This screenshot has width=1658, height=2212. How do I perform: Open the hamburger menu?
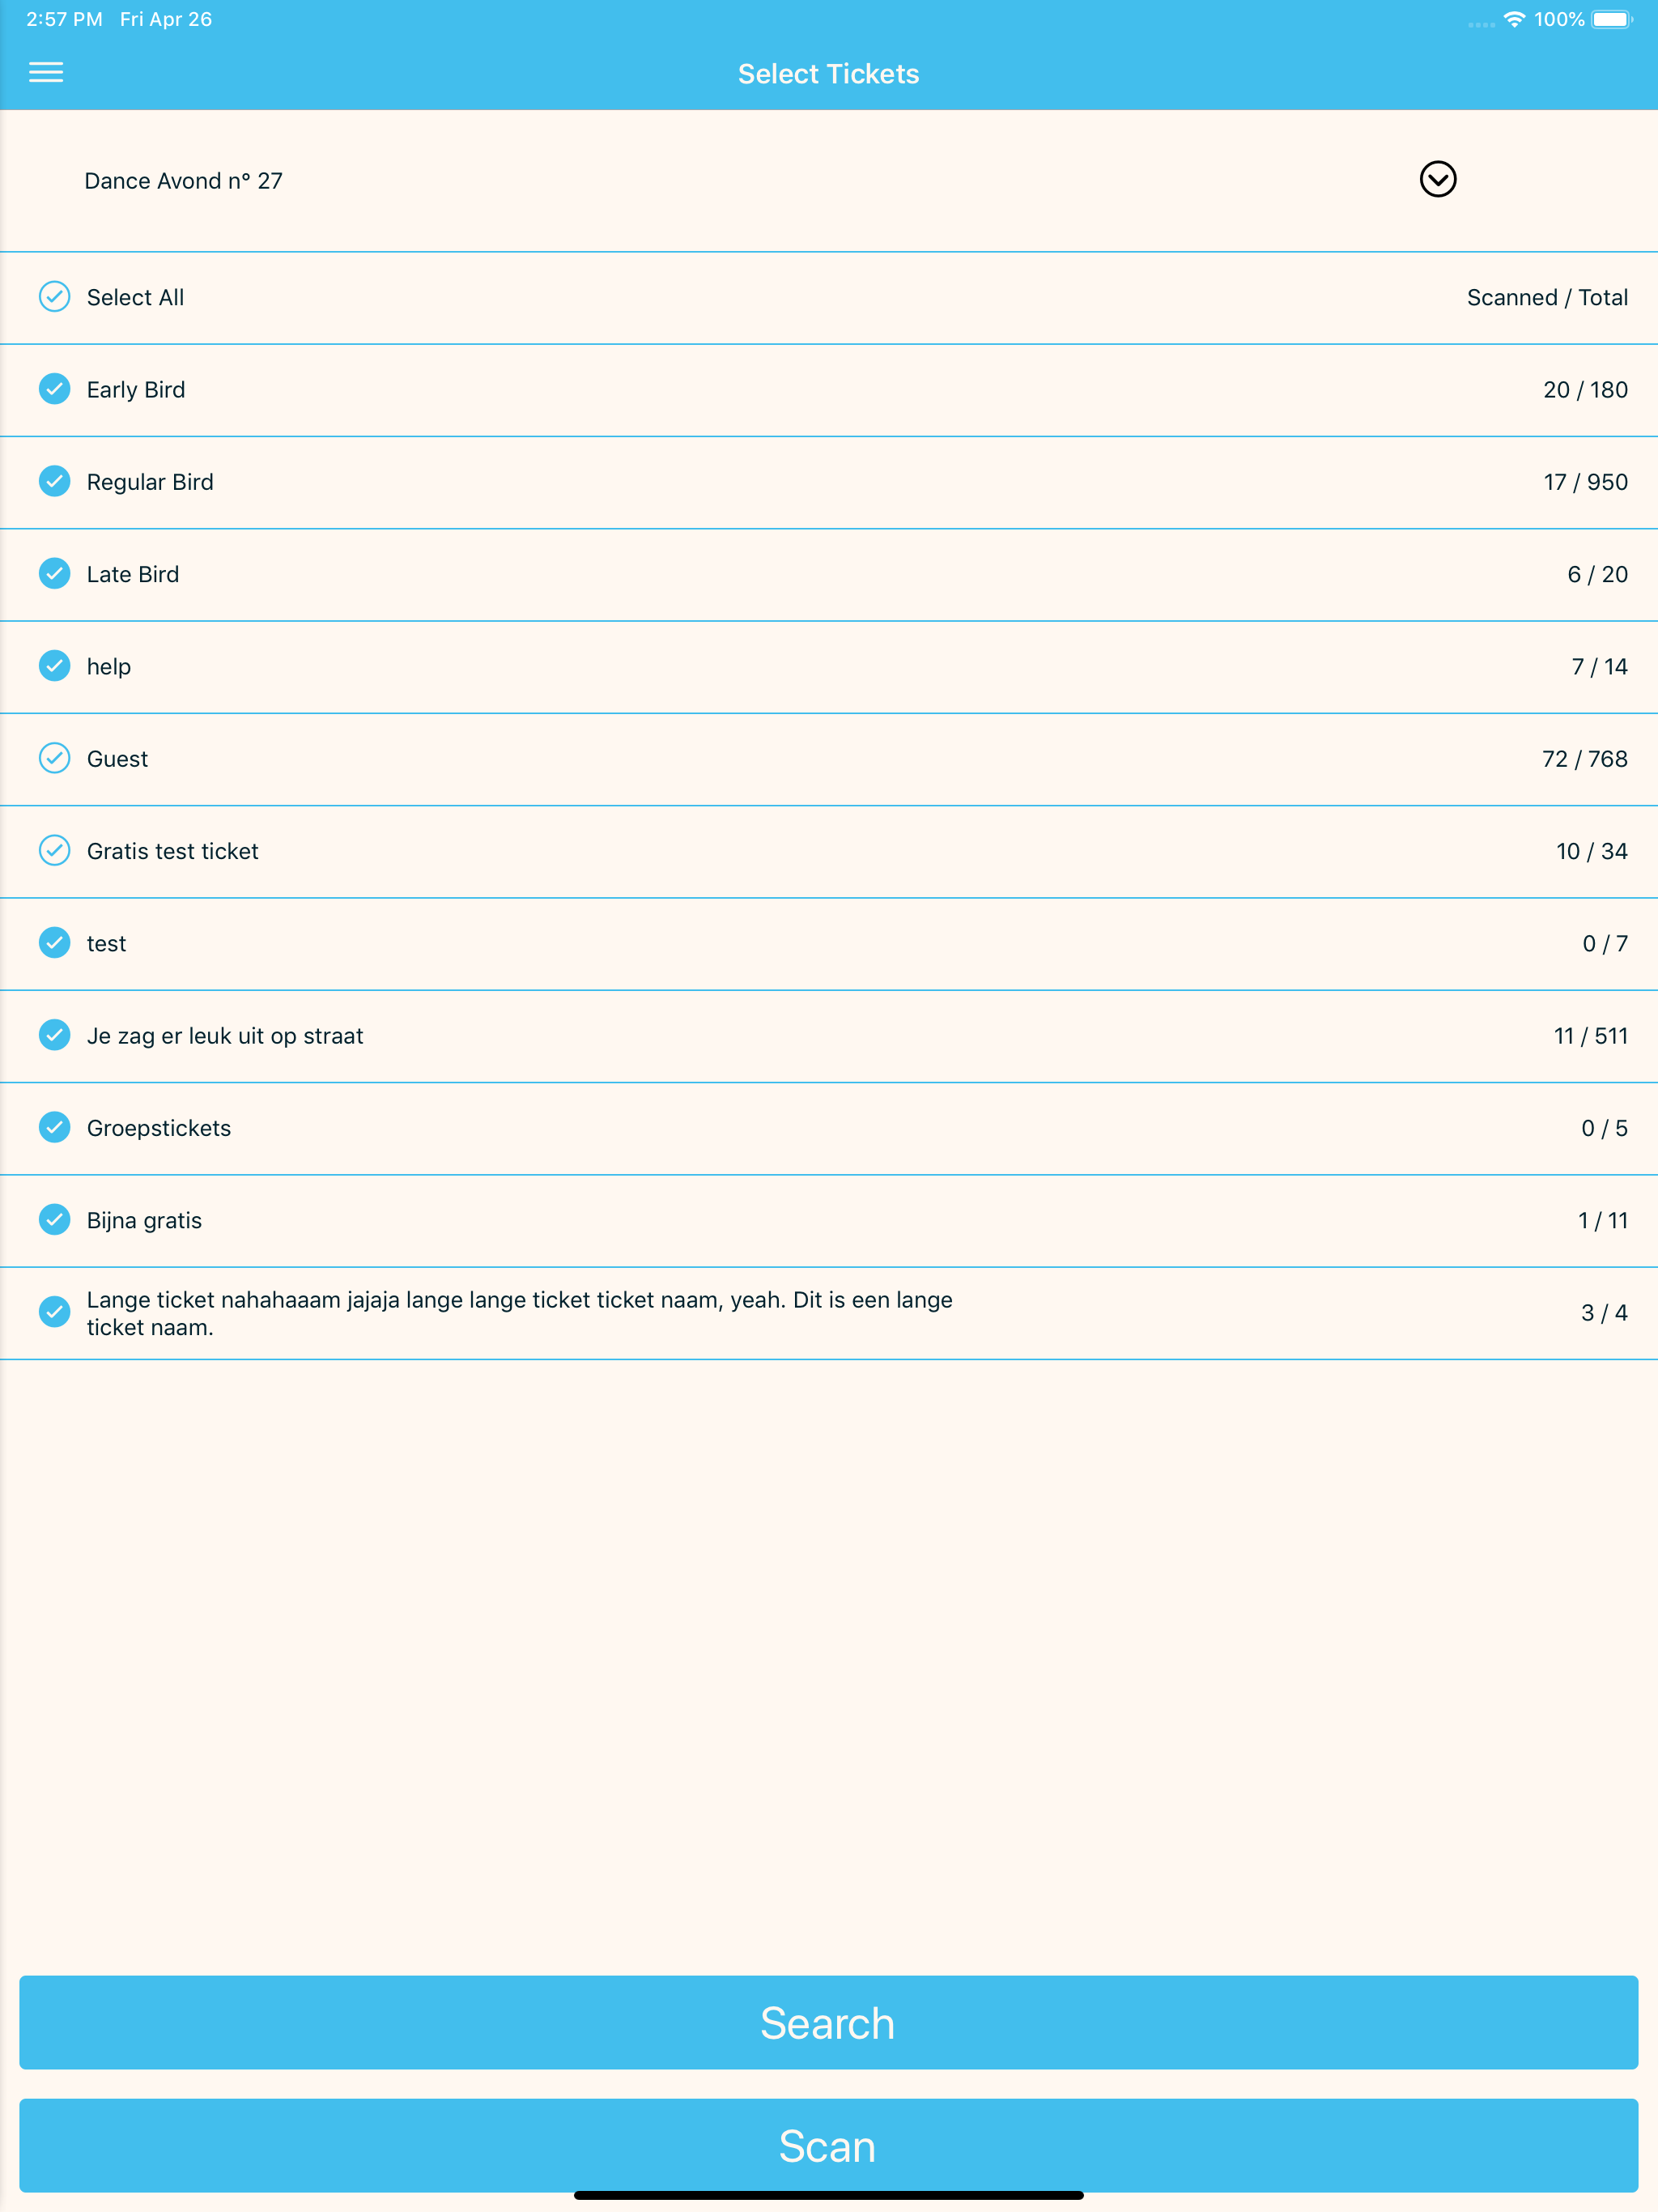(46, 72)
